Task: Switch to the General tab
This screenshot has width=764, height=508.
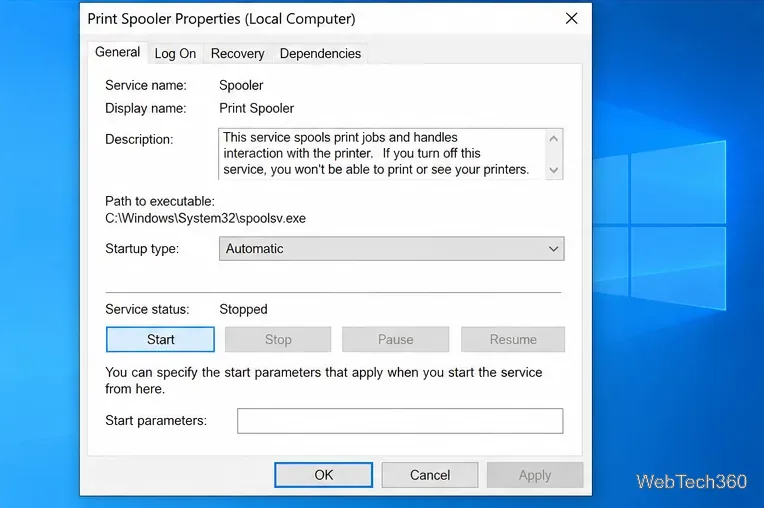Action: point(117,52)
